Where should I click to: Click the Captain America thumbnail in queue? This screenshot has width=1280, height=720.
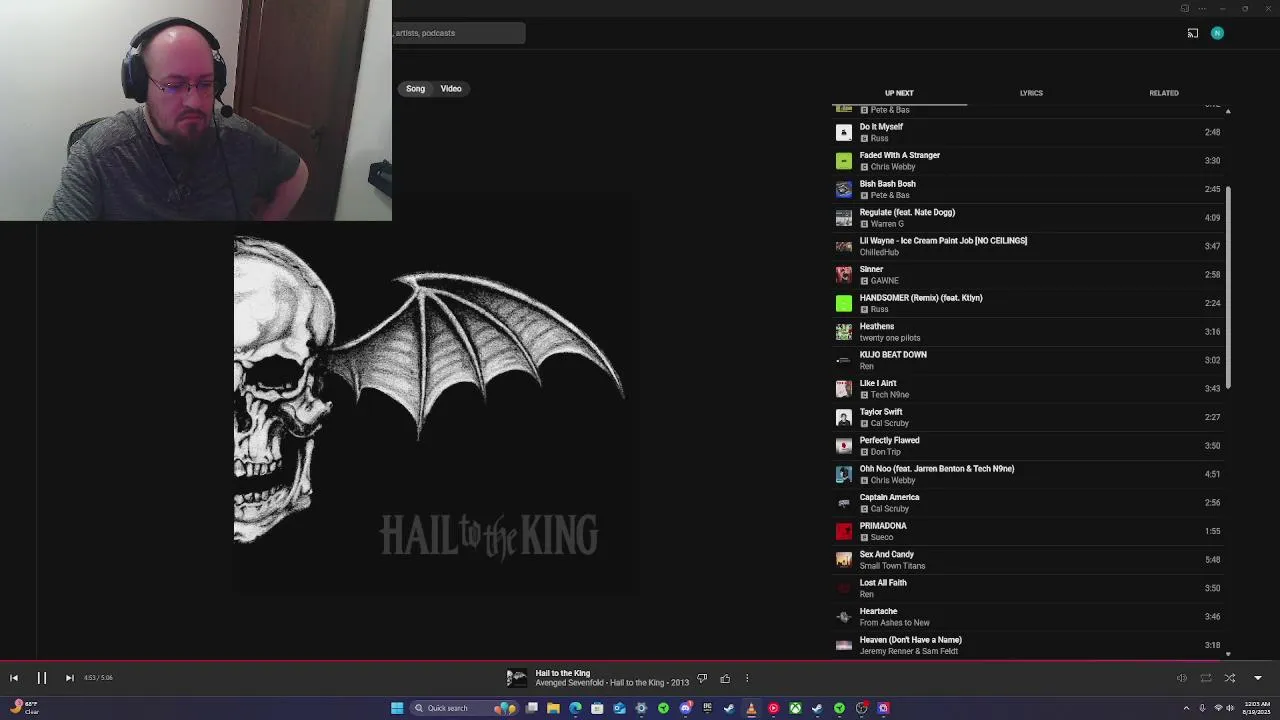pos(844,503)
